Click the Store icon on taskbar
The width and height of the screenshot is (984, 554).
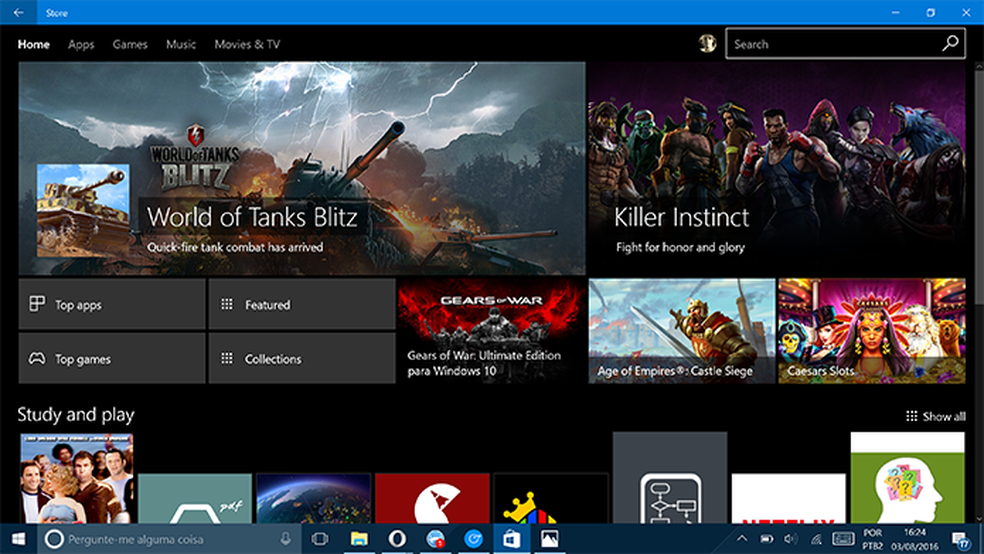511,539
